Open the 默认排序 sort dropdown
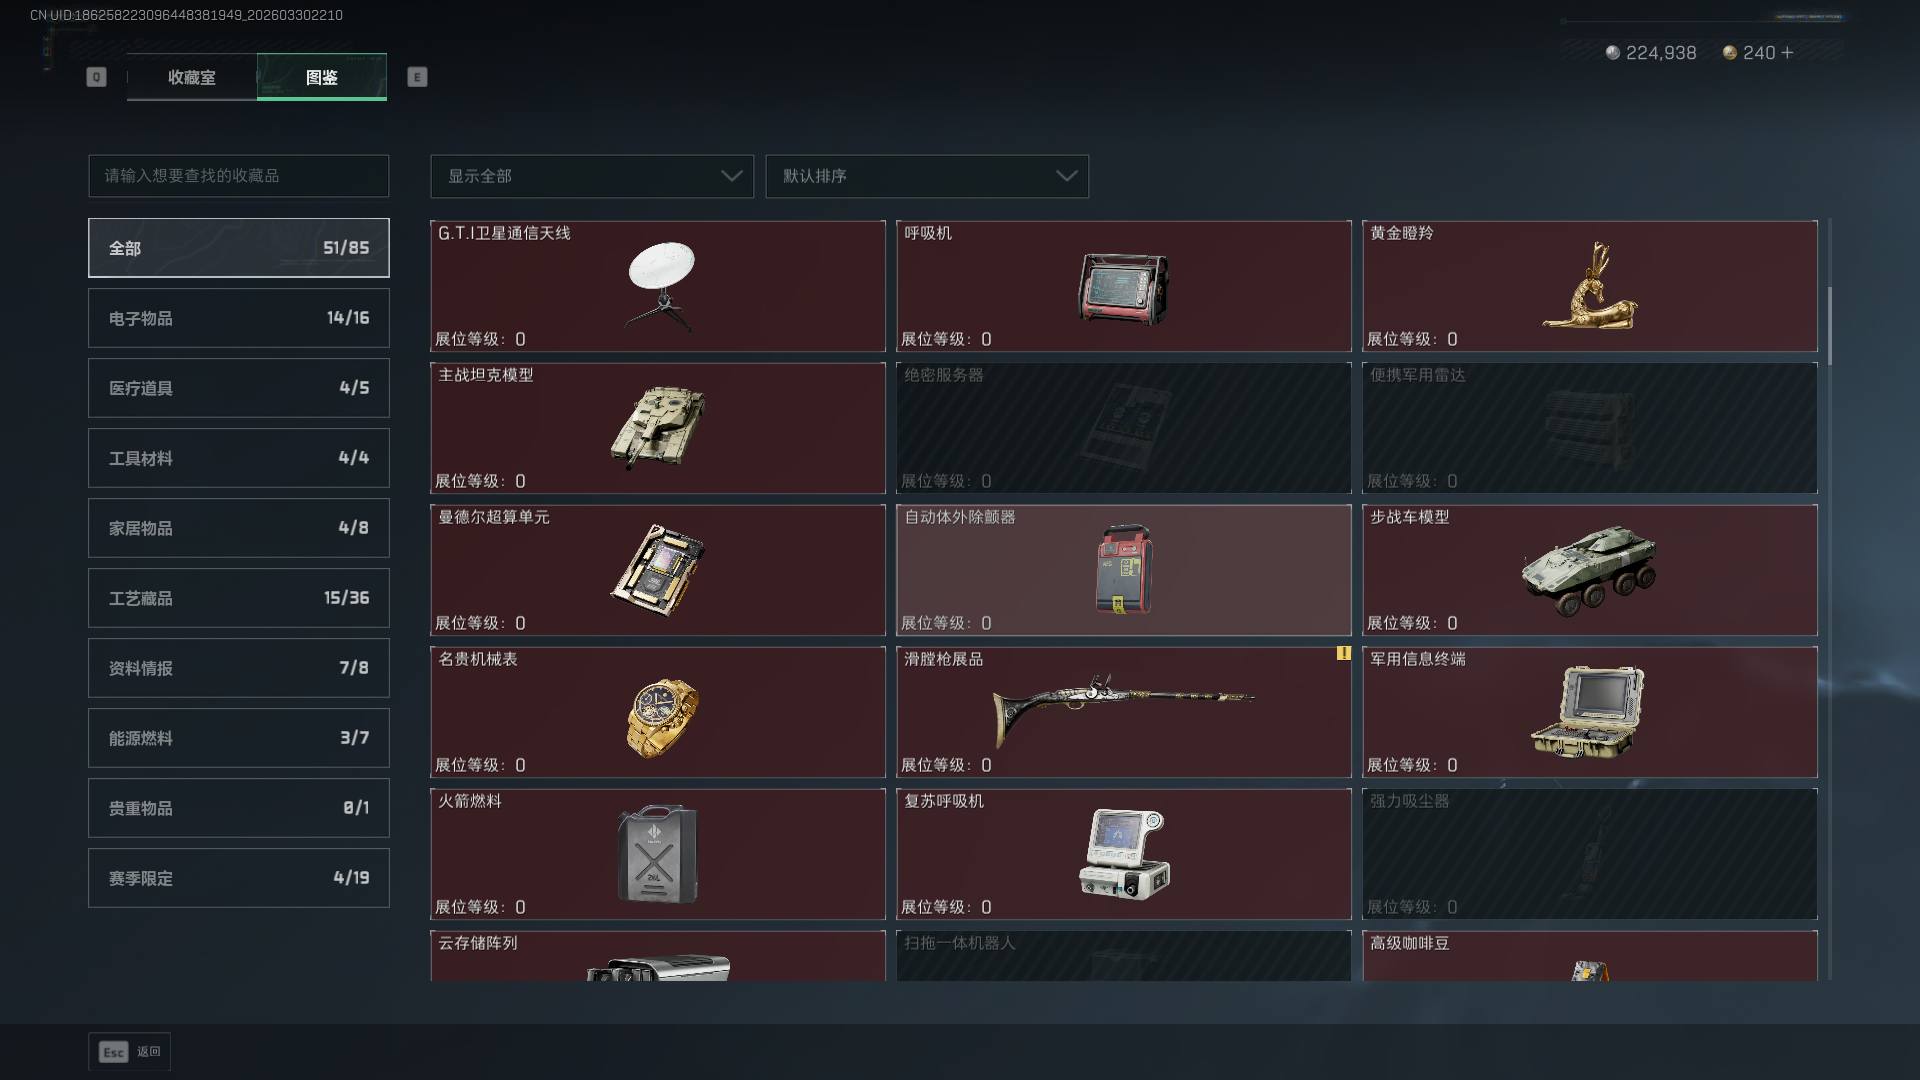The image size is (1920, 1080). tap(927, 176)
